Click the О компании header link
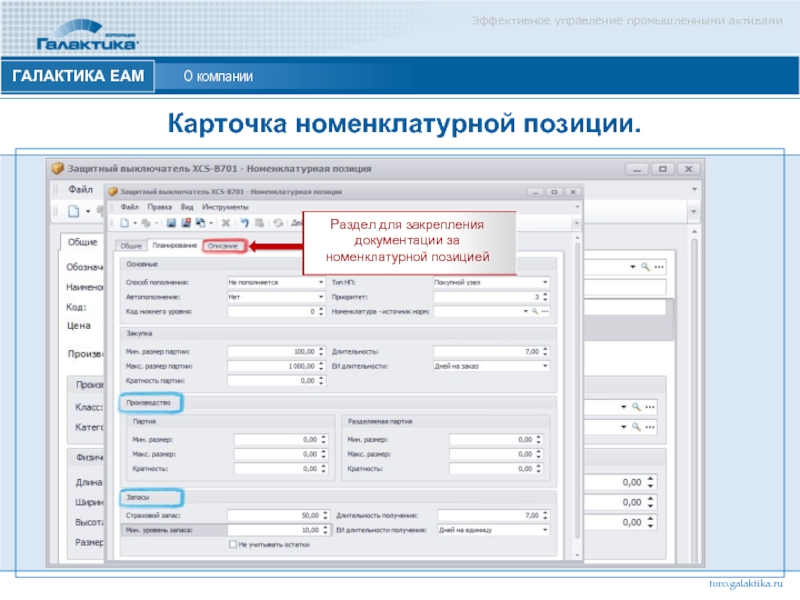 pyautogui.click(x=218, y=76)
